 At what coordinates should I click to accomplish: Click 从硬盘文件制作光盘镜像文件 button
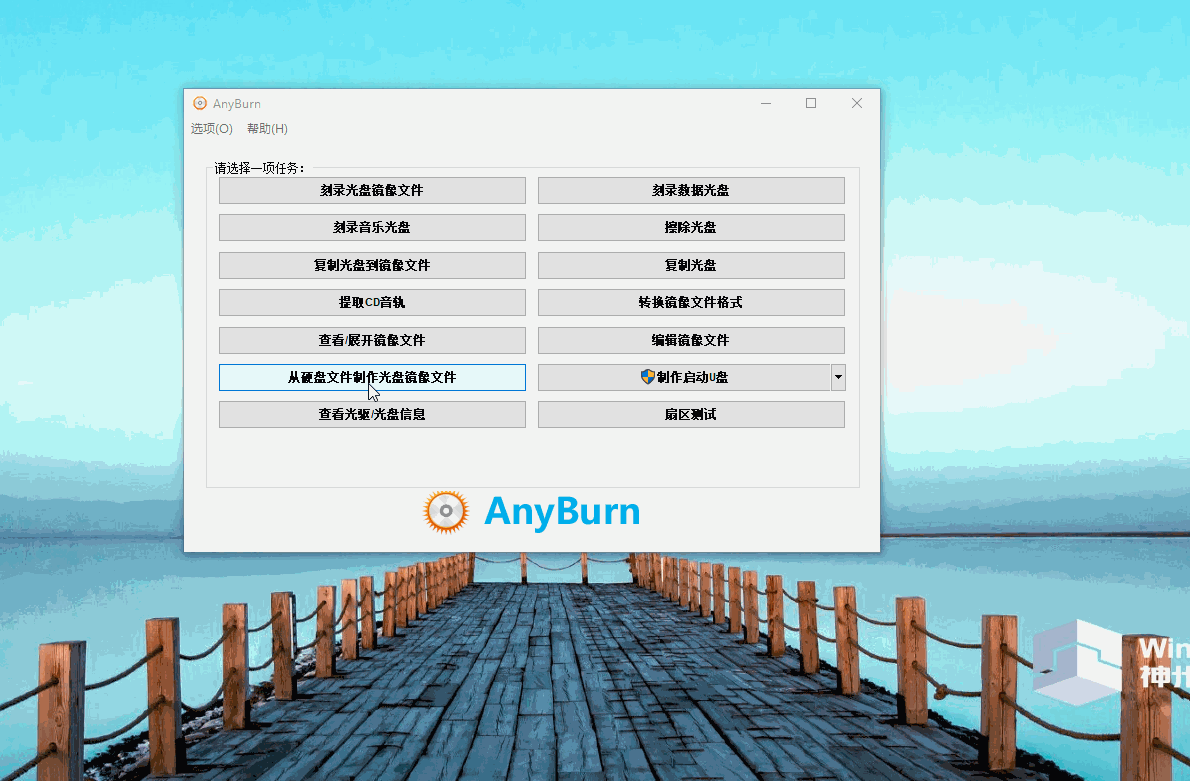pyautogui.click(x=372, y=377)
